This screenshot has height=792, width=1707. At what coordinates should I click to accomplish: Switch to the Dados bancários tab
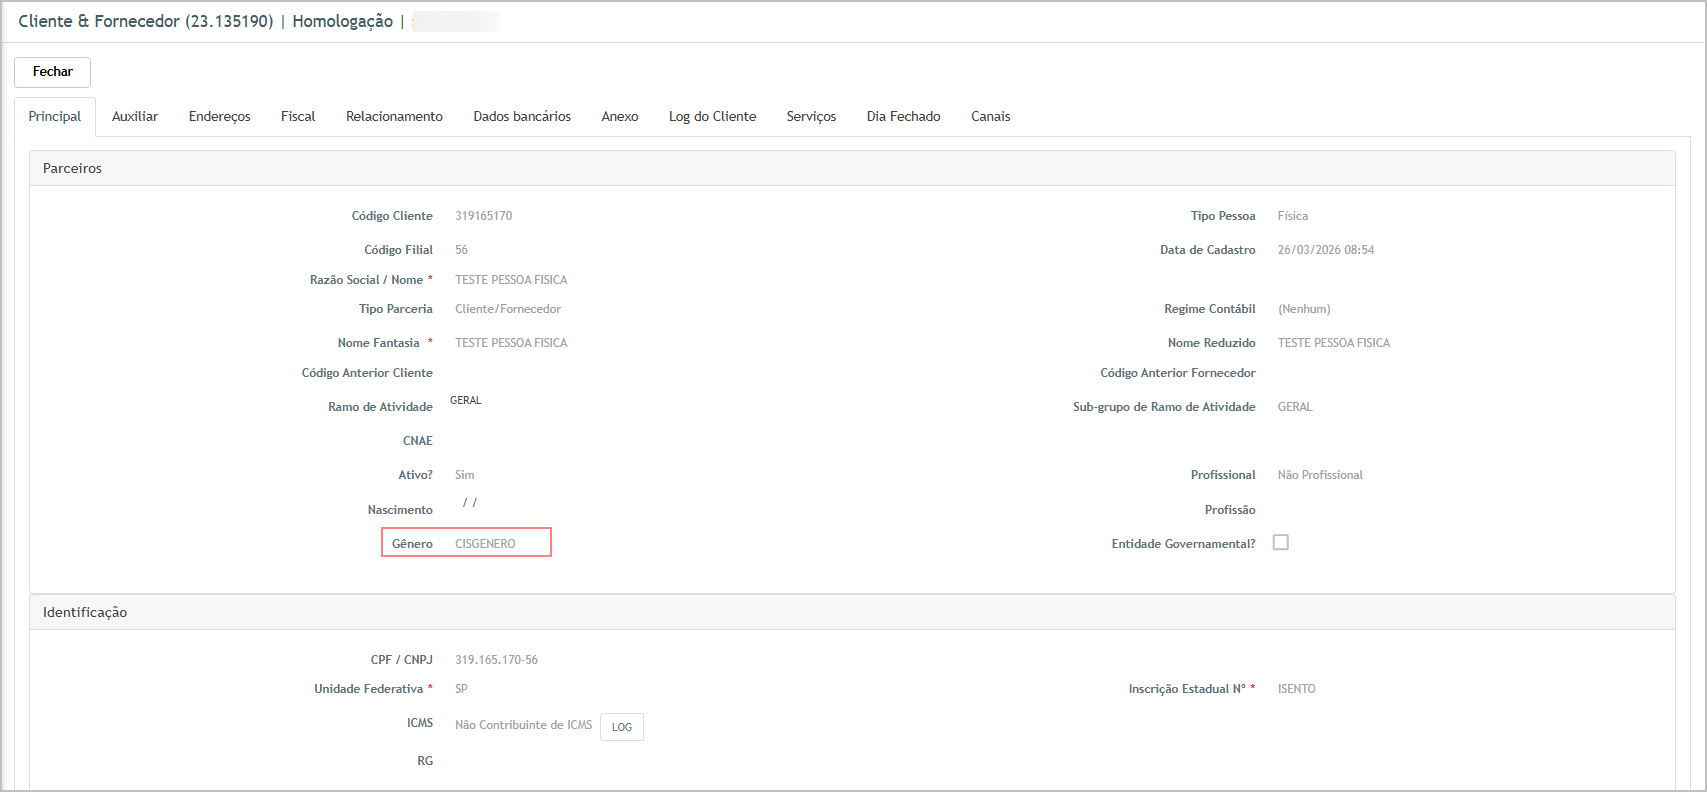522,117
